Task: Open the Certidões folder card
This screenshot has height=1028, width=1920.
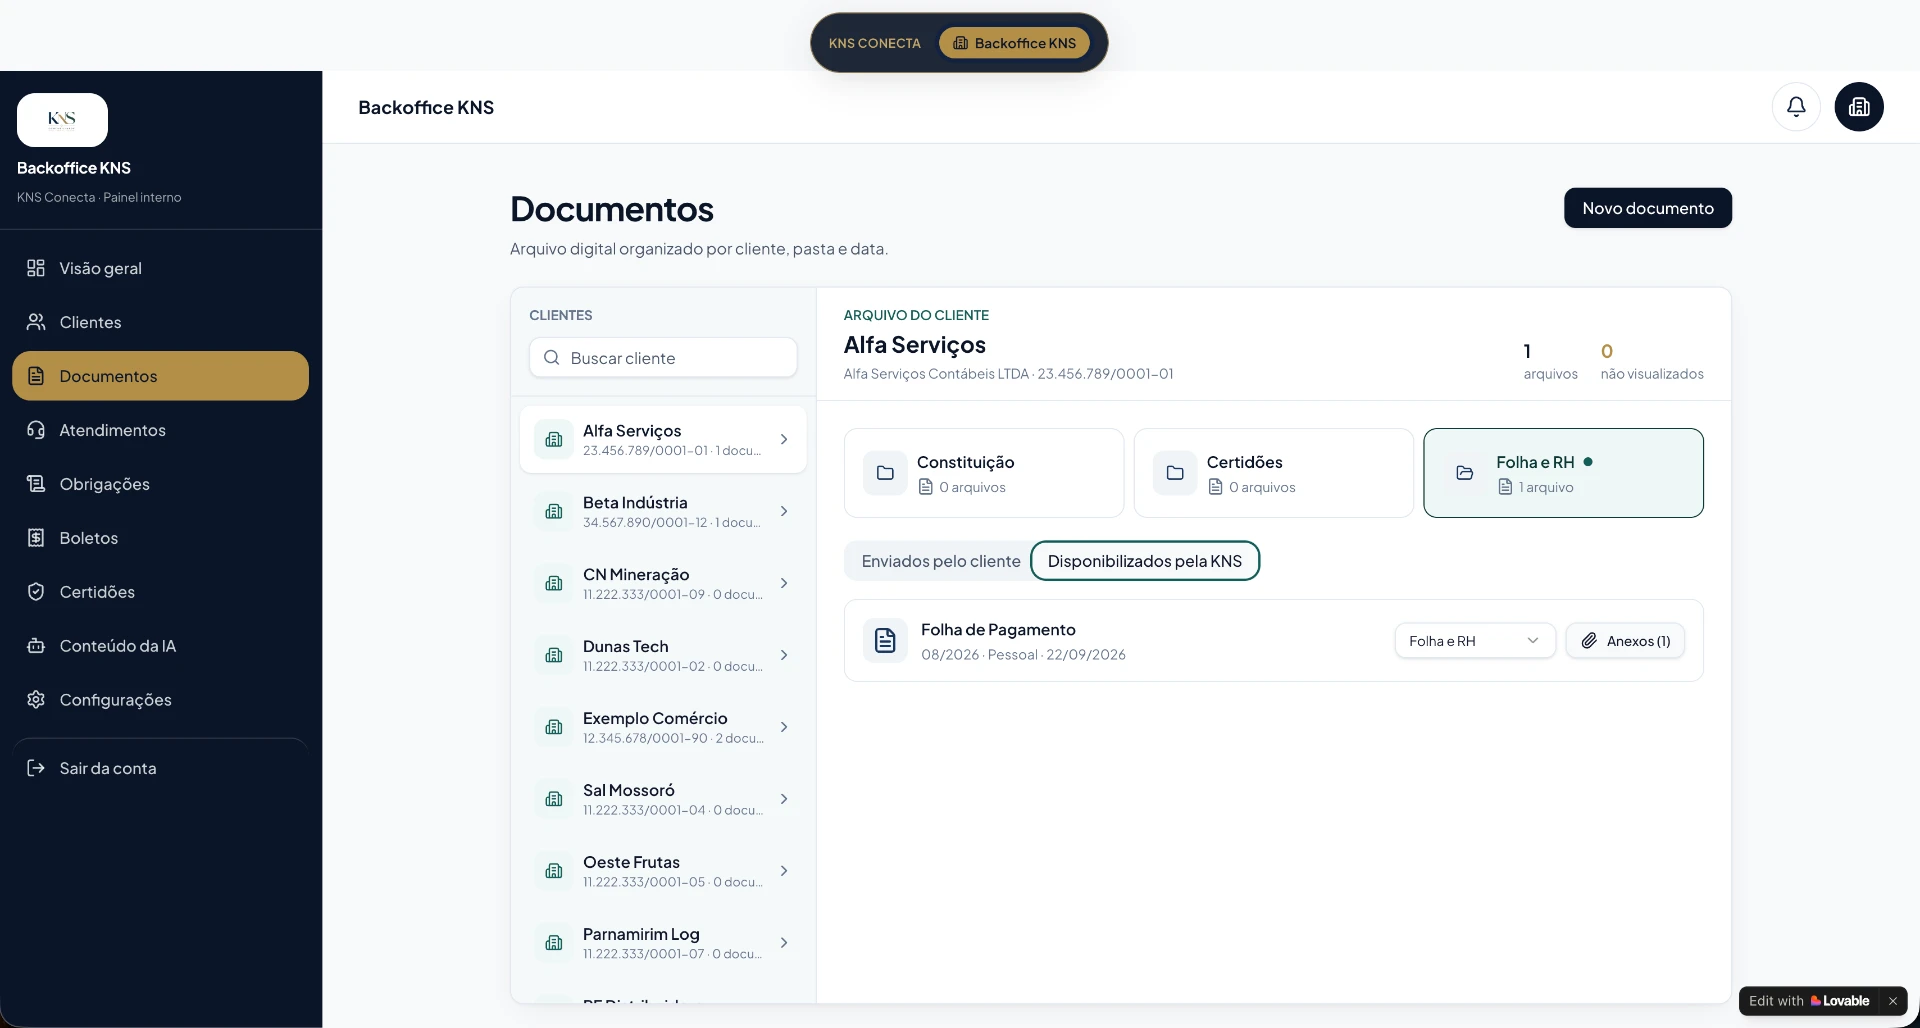Action: pyautogui.click(x=1273, y=473)
